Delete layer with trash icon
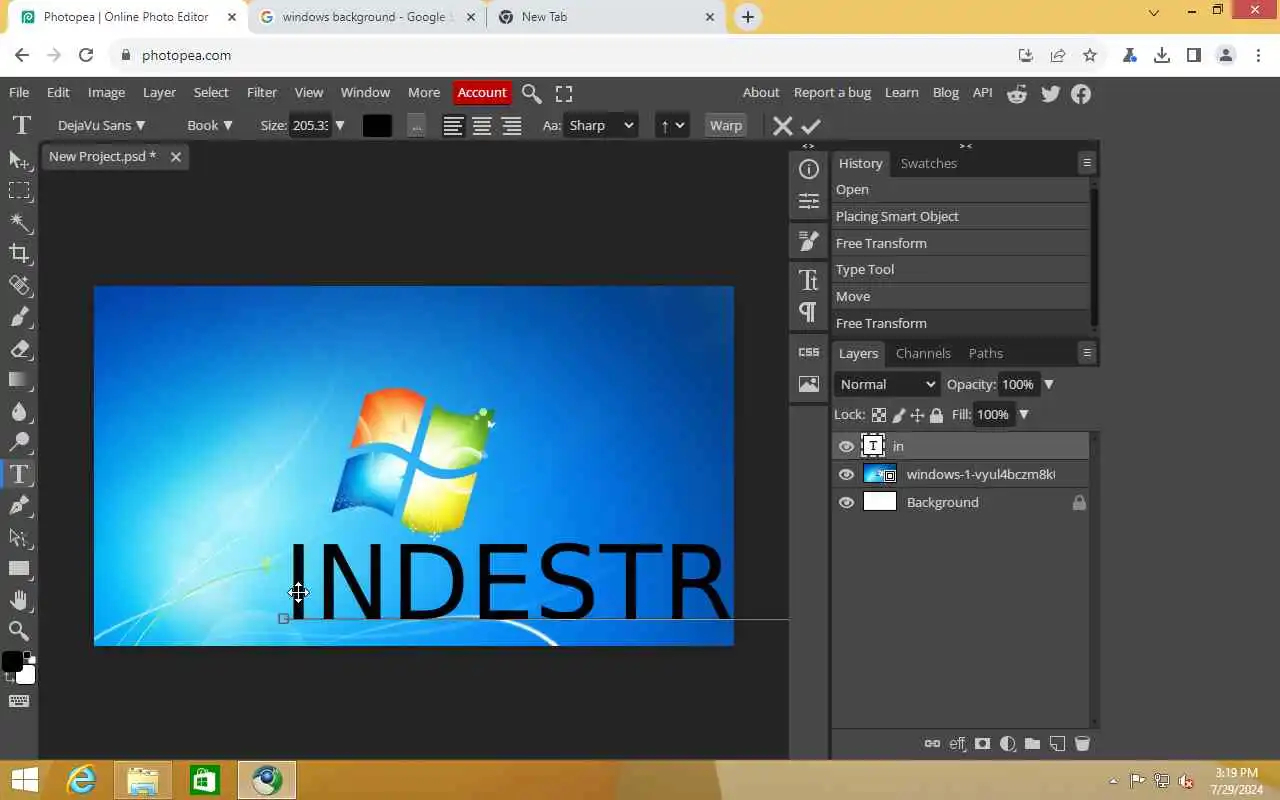Image resolution: width=1280 pixels, height=800 pixels. [1082, 744]
